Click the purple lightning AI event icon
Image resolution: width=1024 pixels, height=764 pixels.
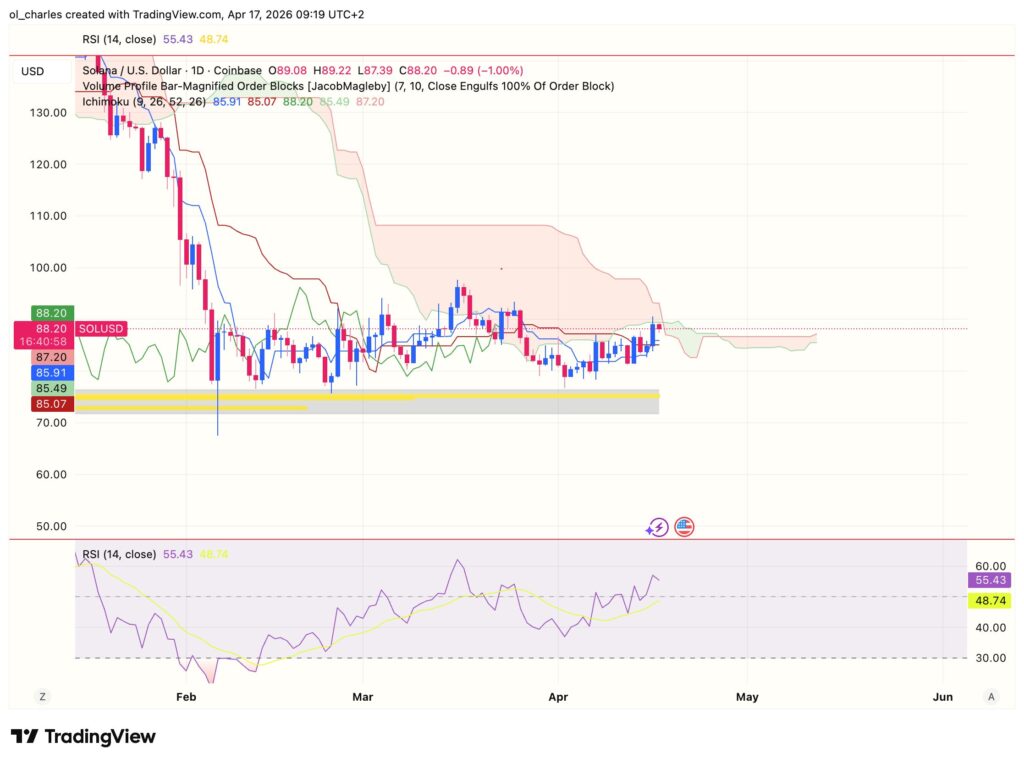click(x=657, y=526)
